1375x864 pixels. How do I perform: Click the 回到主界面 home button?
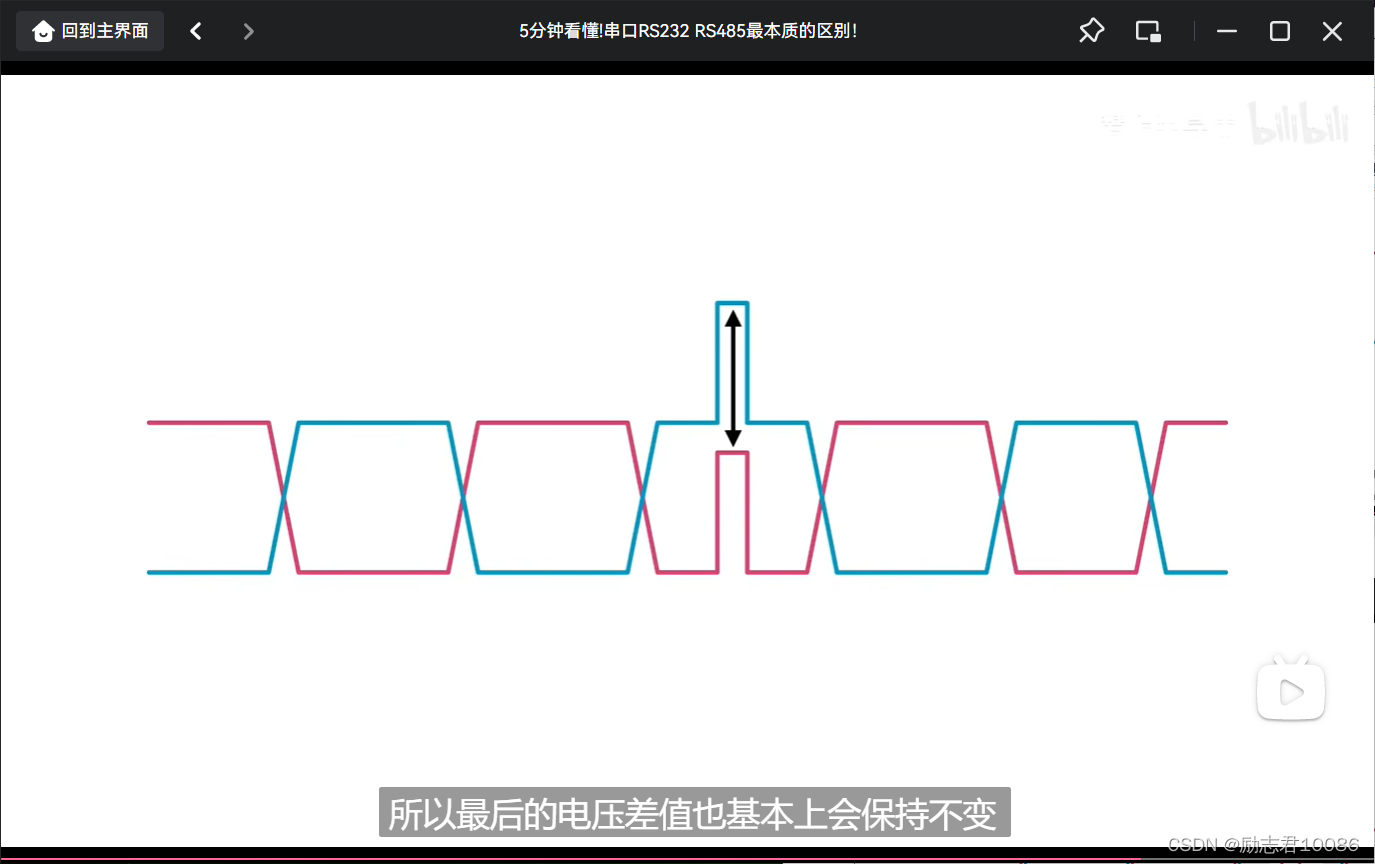(90, 31)
